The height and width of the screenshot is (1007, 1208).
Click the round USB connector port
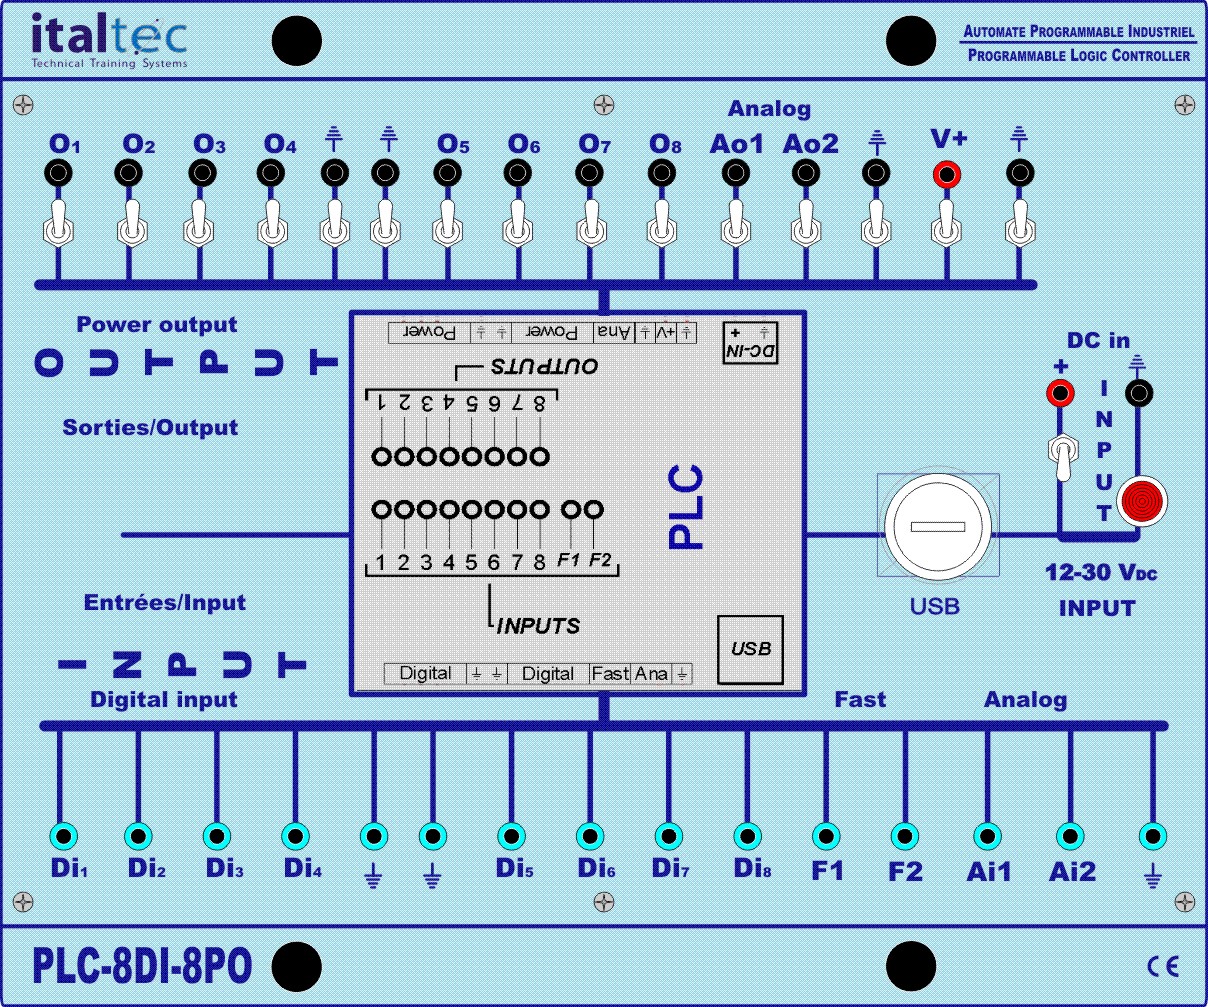pyautogui.click(x=938, y=527)
